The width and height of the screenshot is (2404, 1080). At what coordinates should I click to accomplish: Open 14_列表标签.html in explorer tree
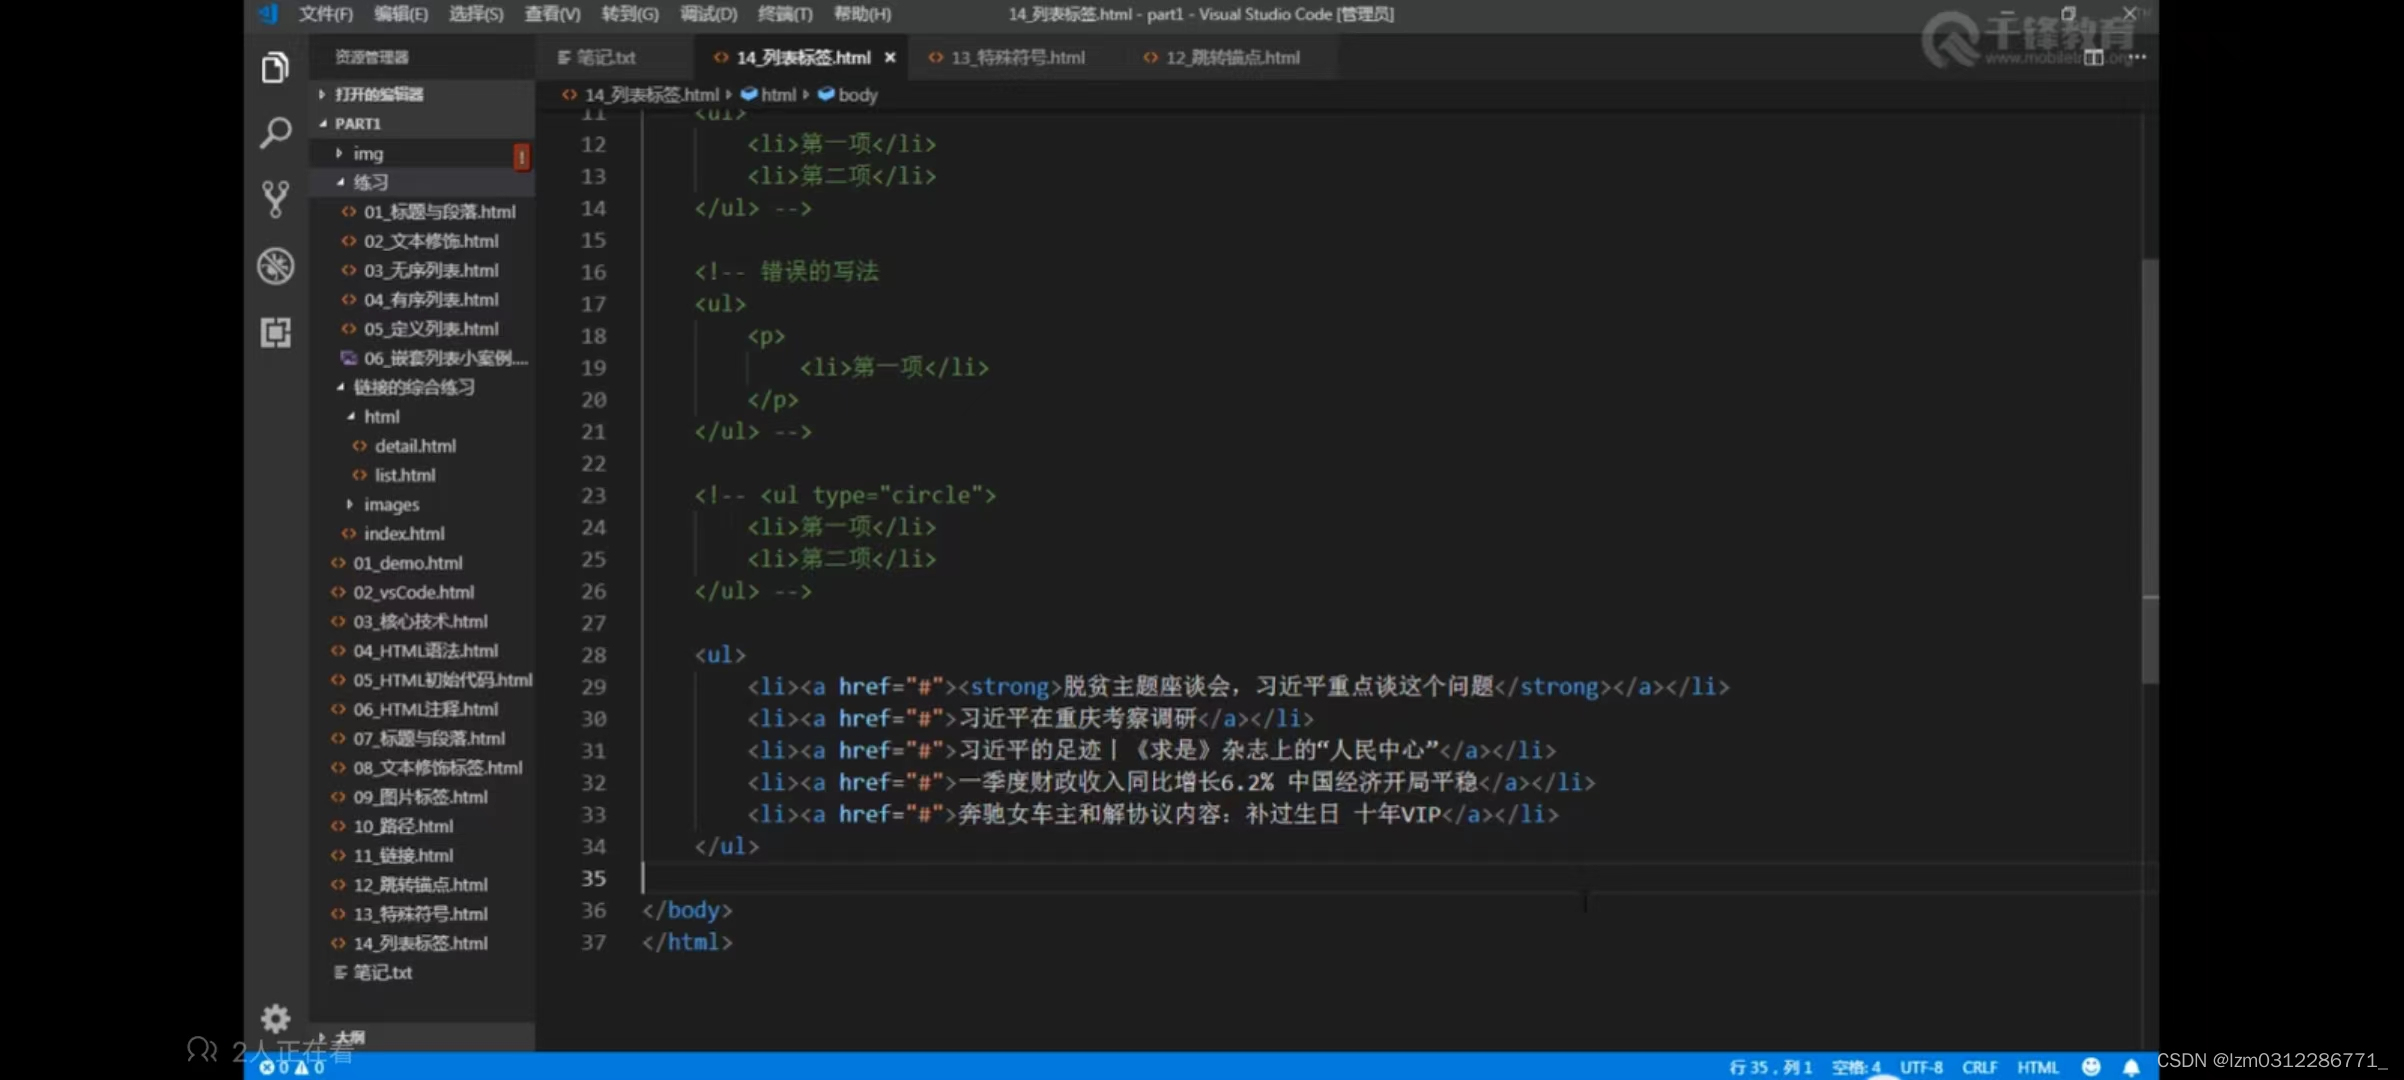pyautogui.click(x=422, y=943)
